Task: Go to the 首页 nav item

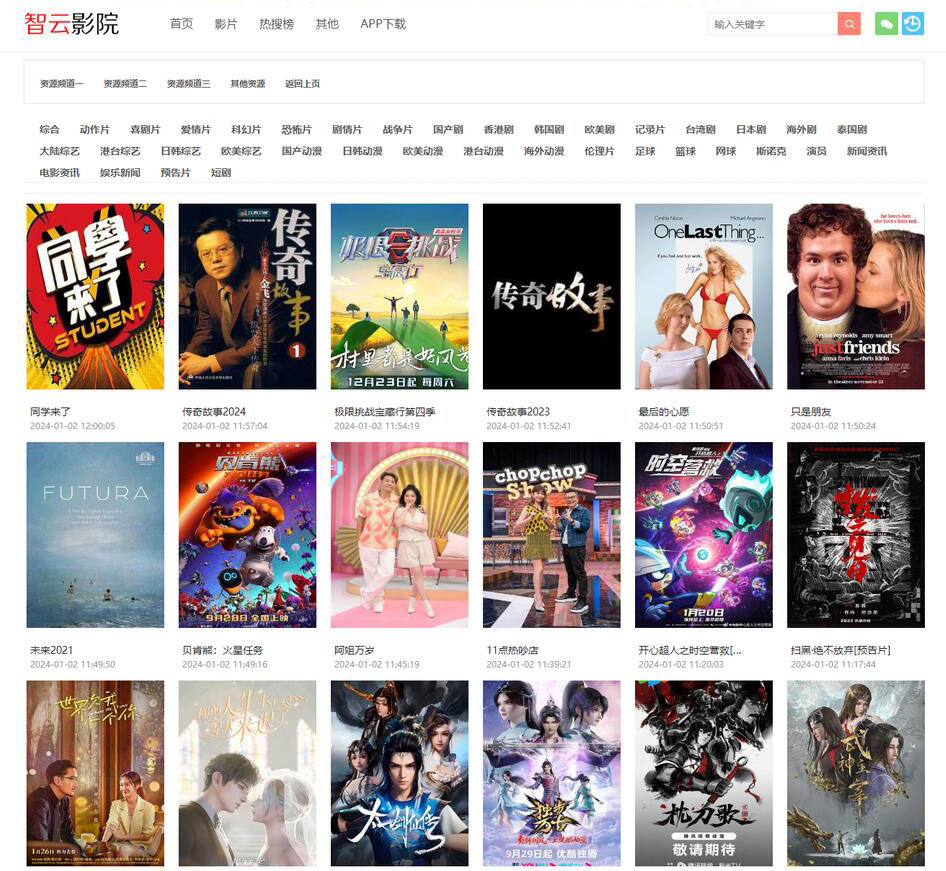Action: 182,24
